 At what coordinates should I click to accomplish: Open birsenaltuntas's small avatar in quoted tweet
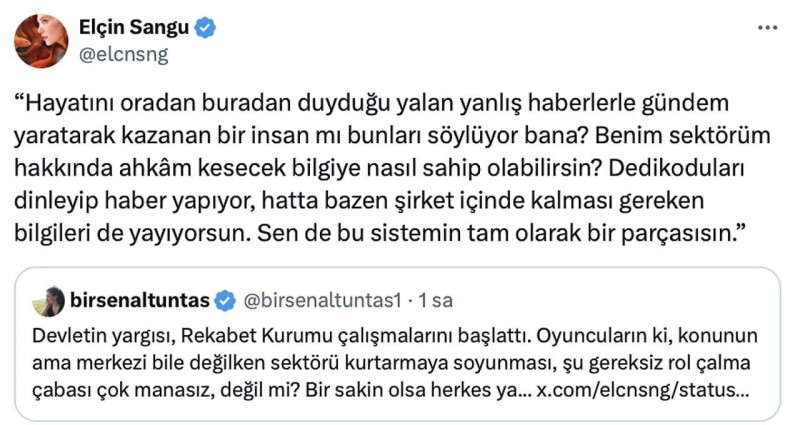[x=48, y=299]
